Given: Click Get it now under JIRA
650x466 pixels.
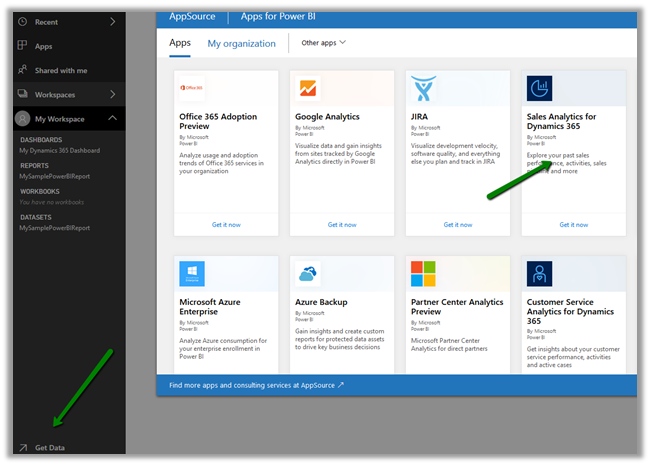Looking at the screenshot, I should click(458, 225).
